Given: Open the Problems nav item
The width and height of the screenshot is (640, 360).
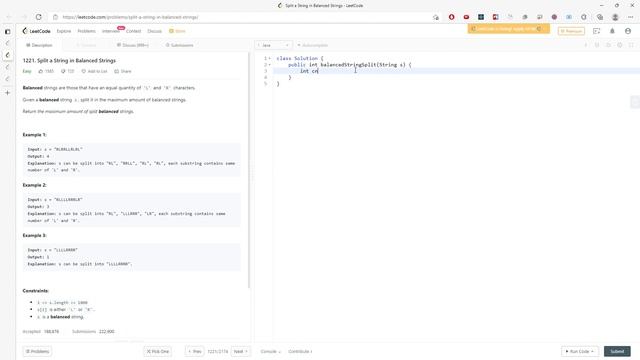Looking at the screenshot, I should [x=87, y=31].
